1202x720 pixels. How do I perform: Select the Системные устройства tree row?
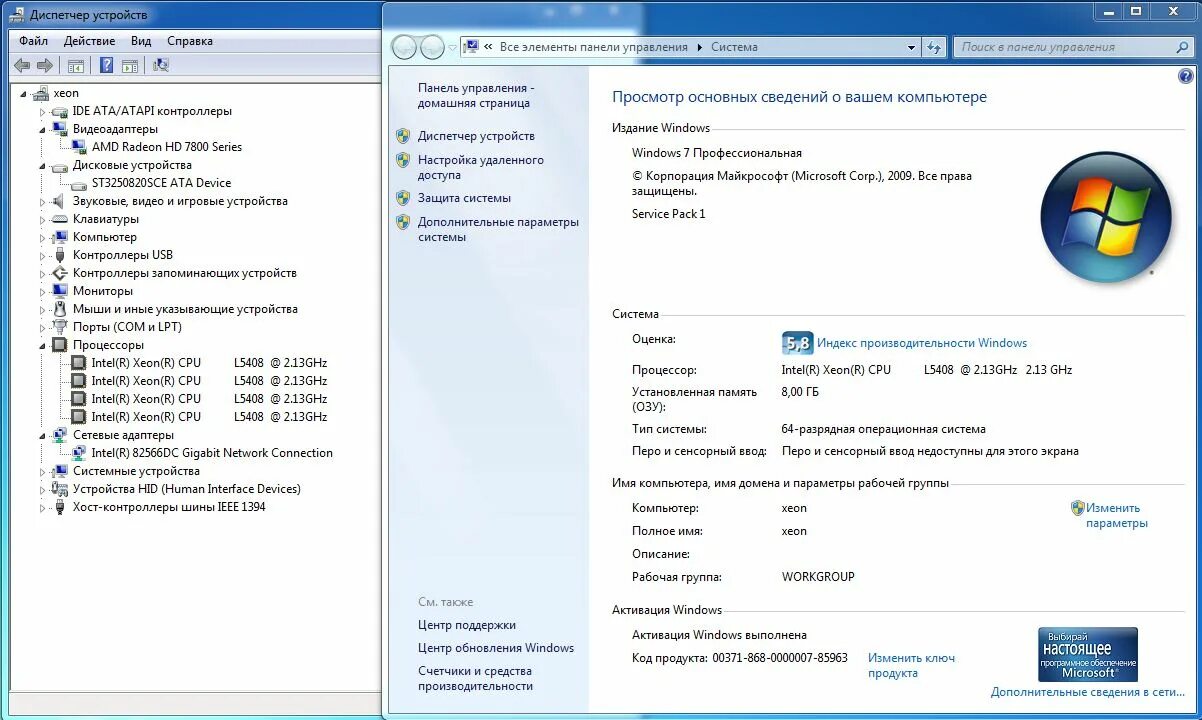pyautogui.click(x=136, y=471)
